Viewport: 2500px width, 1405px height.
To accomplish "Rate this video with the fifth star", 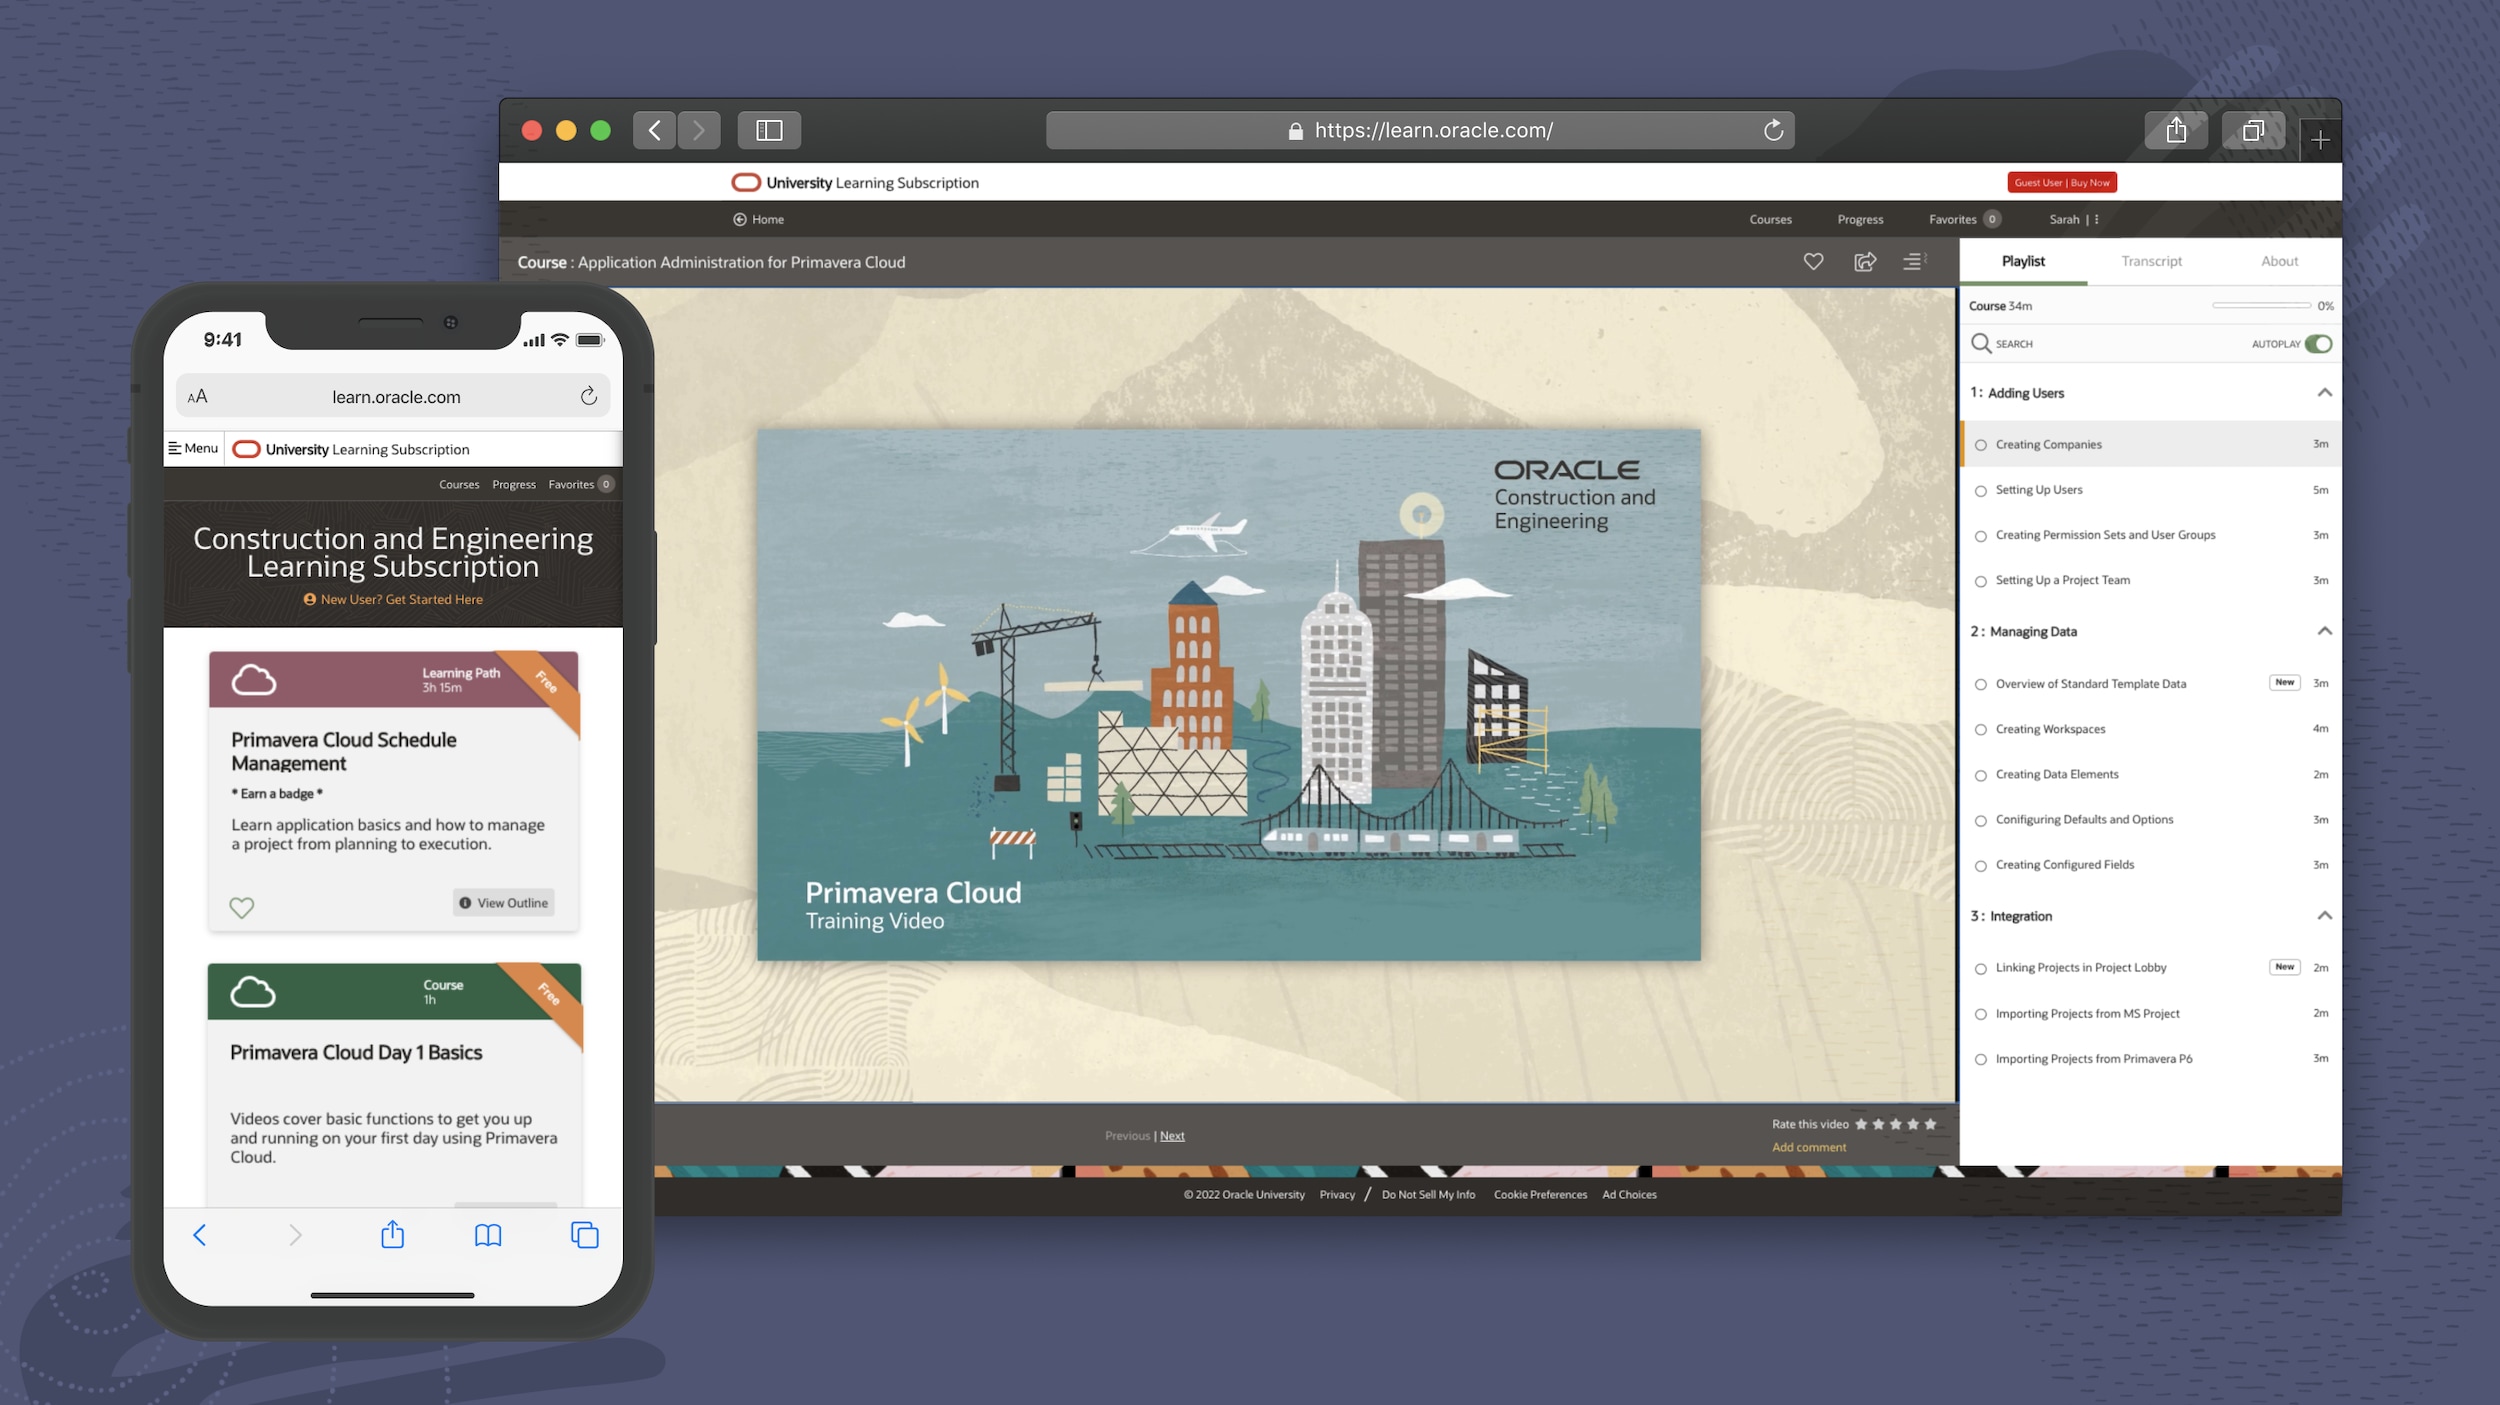I will 1930,1125.
